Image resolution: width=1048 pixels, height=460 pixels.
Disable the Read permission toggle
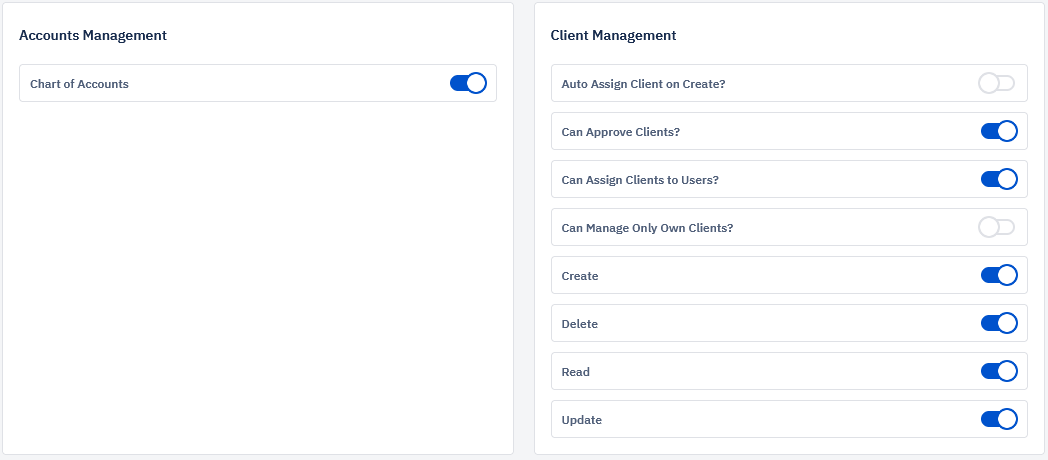[x=999, y=371]
